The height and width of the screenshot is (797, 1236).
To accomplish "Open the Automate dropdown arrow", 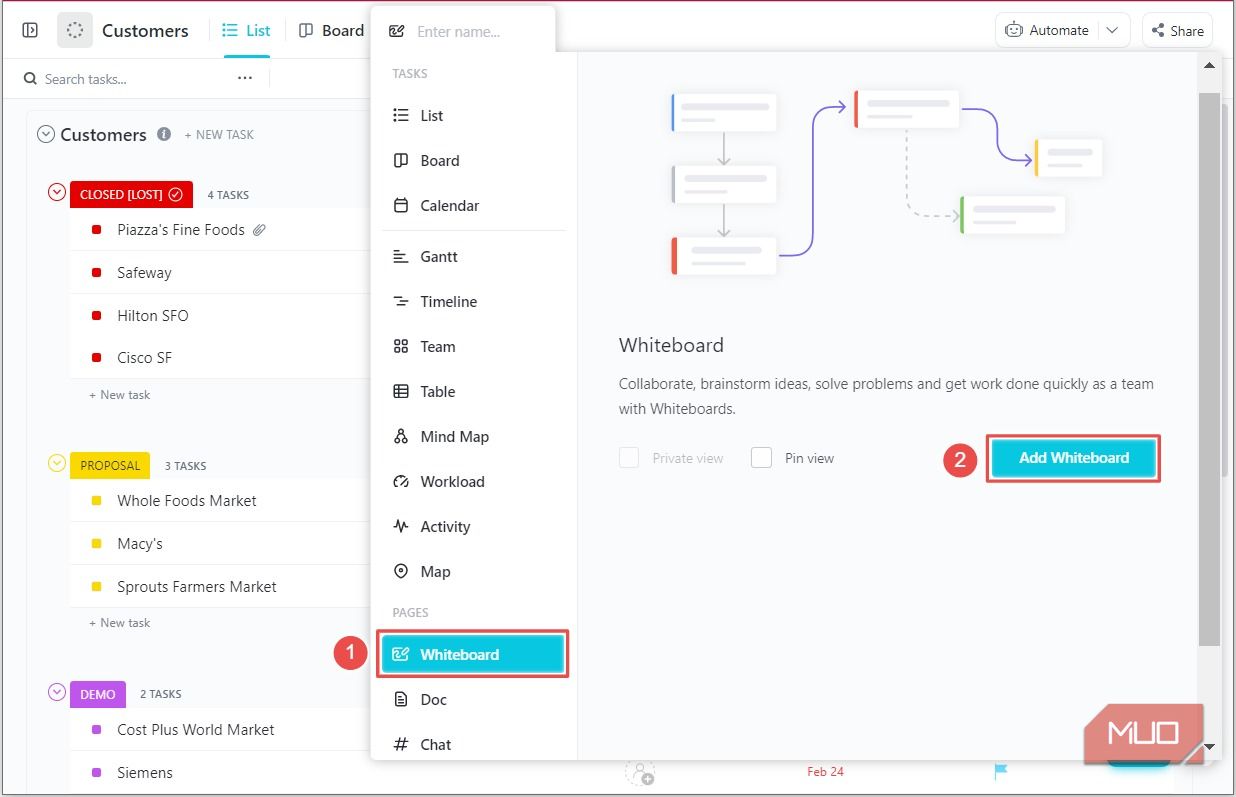I will 1113,30.
